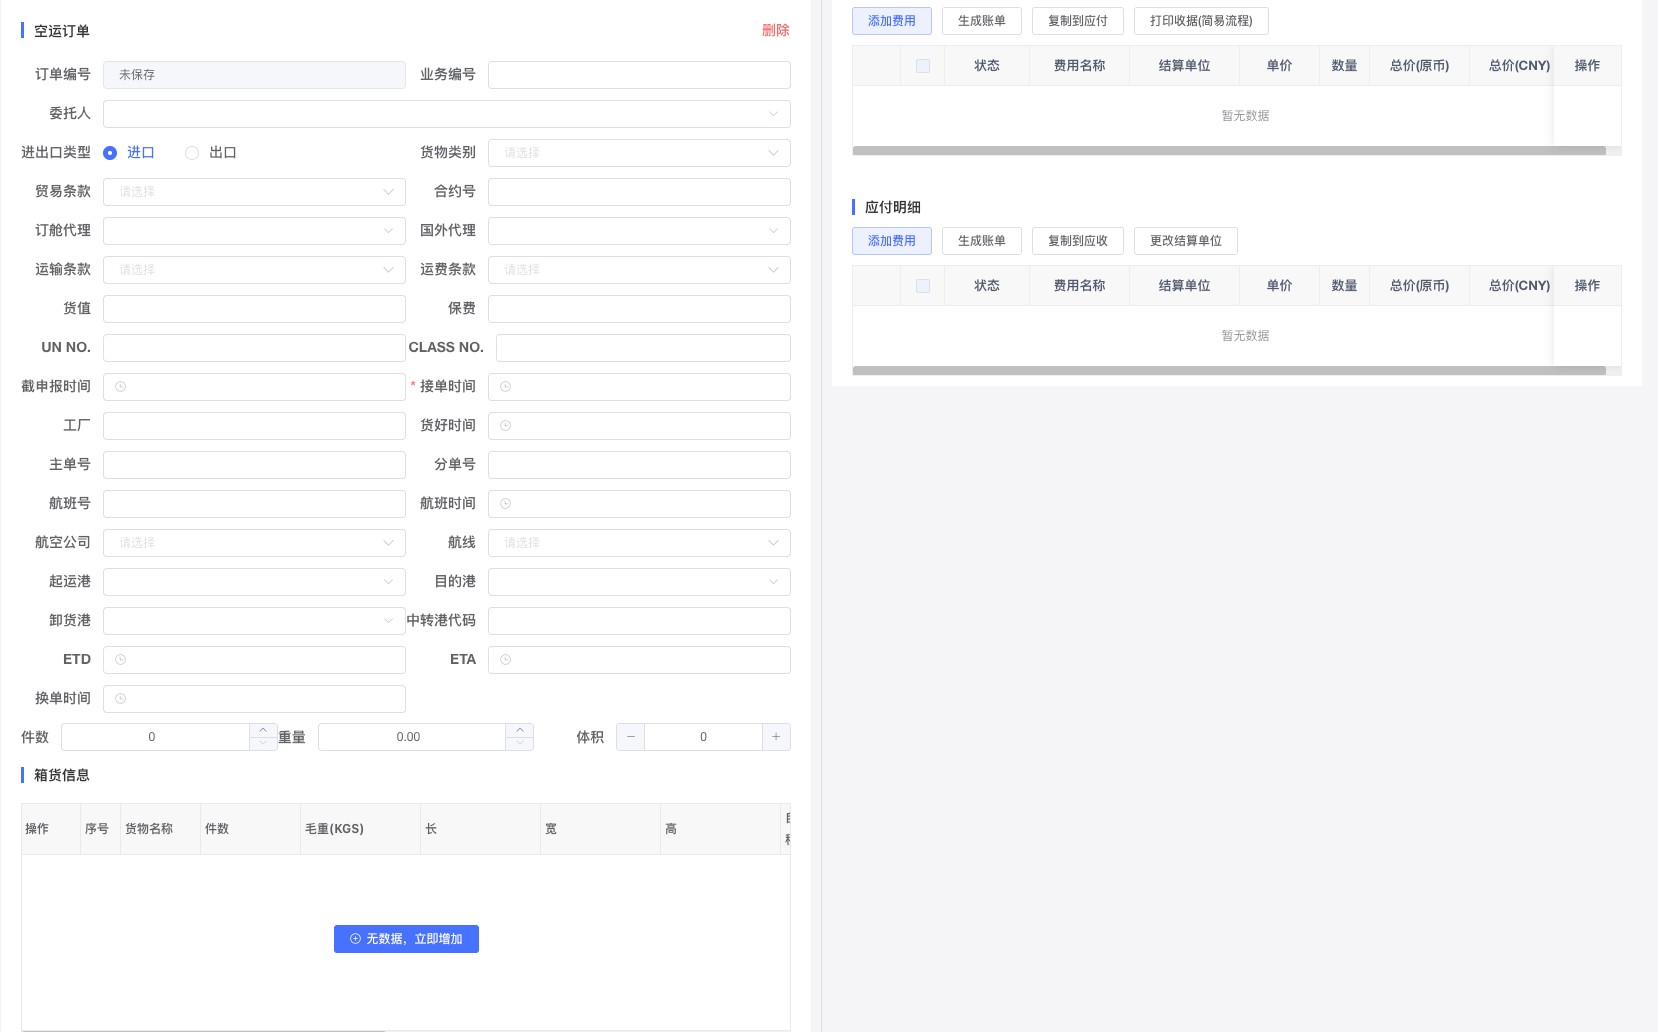Viewport: 1658px width, 1032px height.
Task: Click the clock icon in 航班时间 field
Action: click(506, 504)
